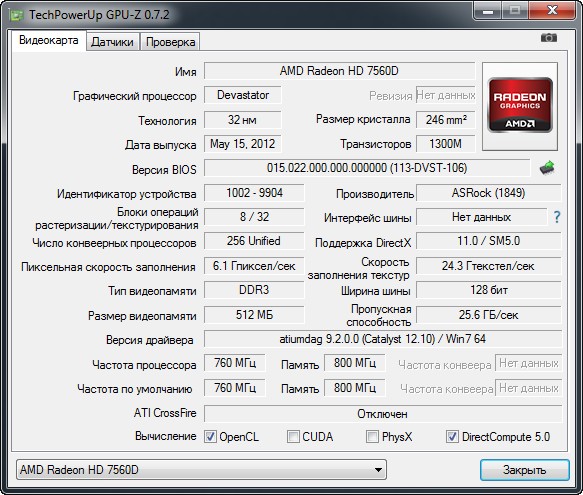Viewport: 583px width, 495px height.
Task: Click the Вычисление label
Action: click(166, 436)
